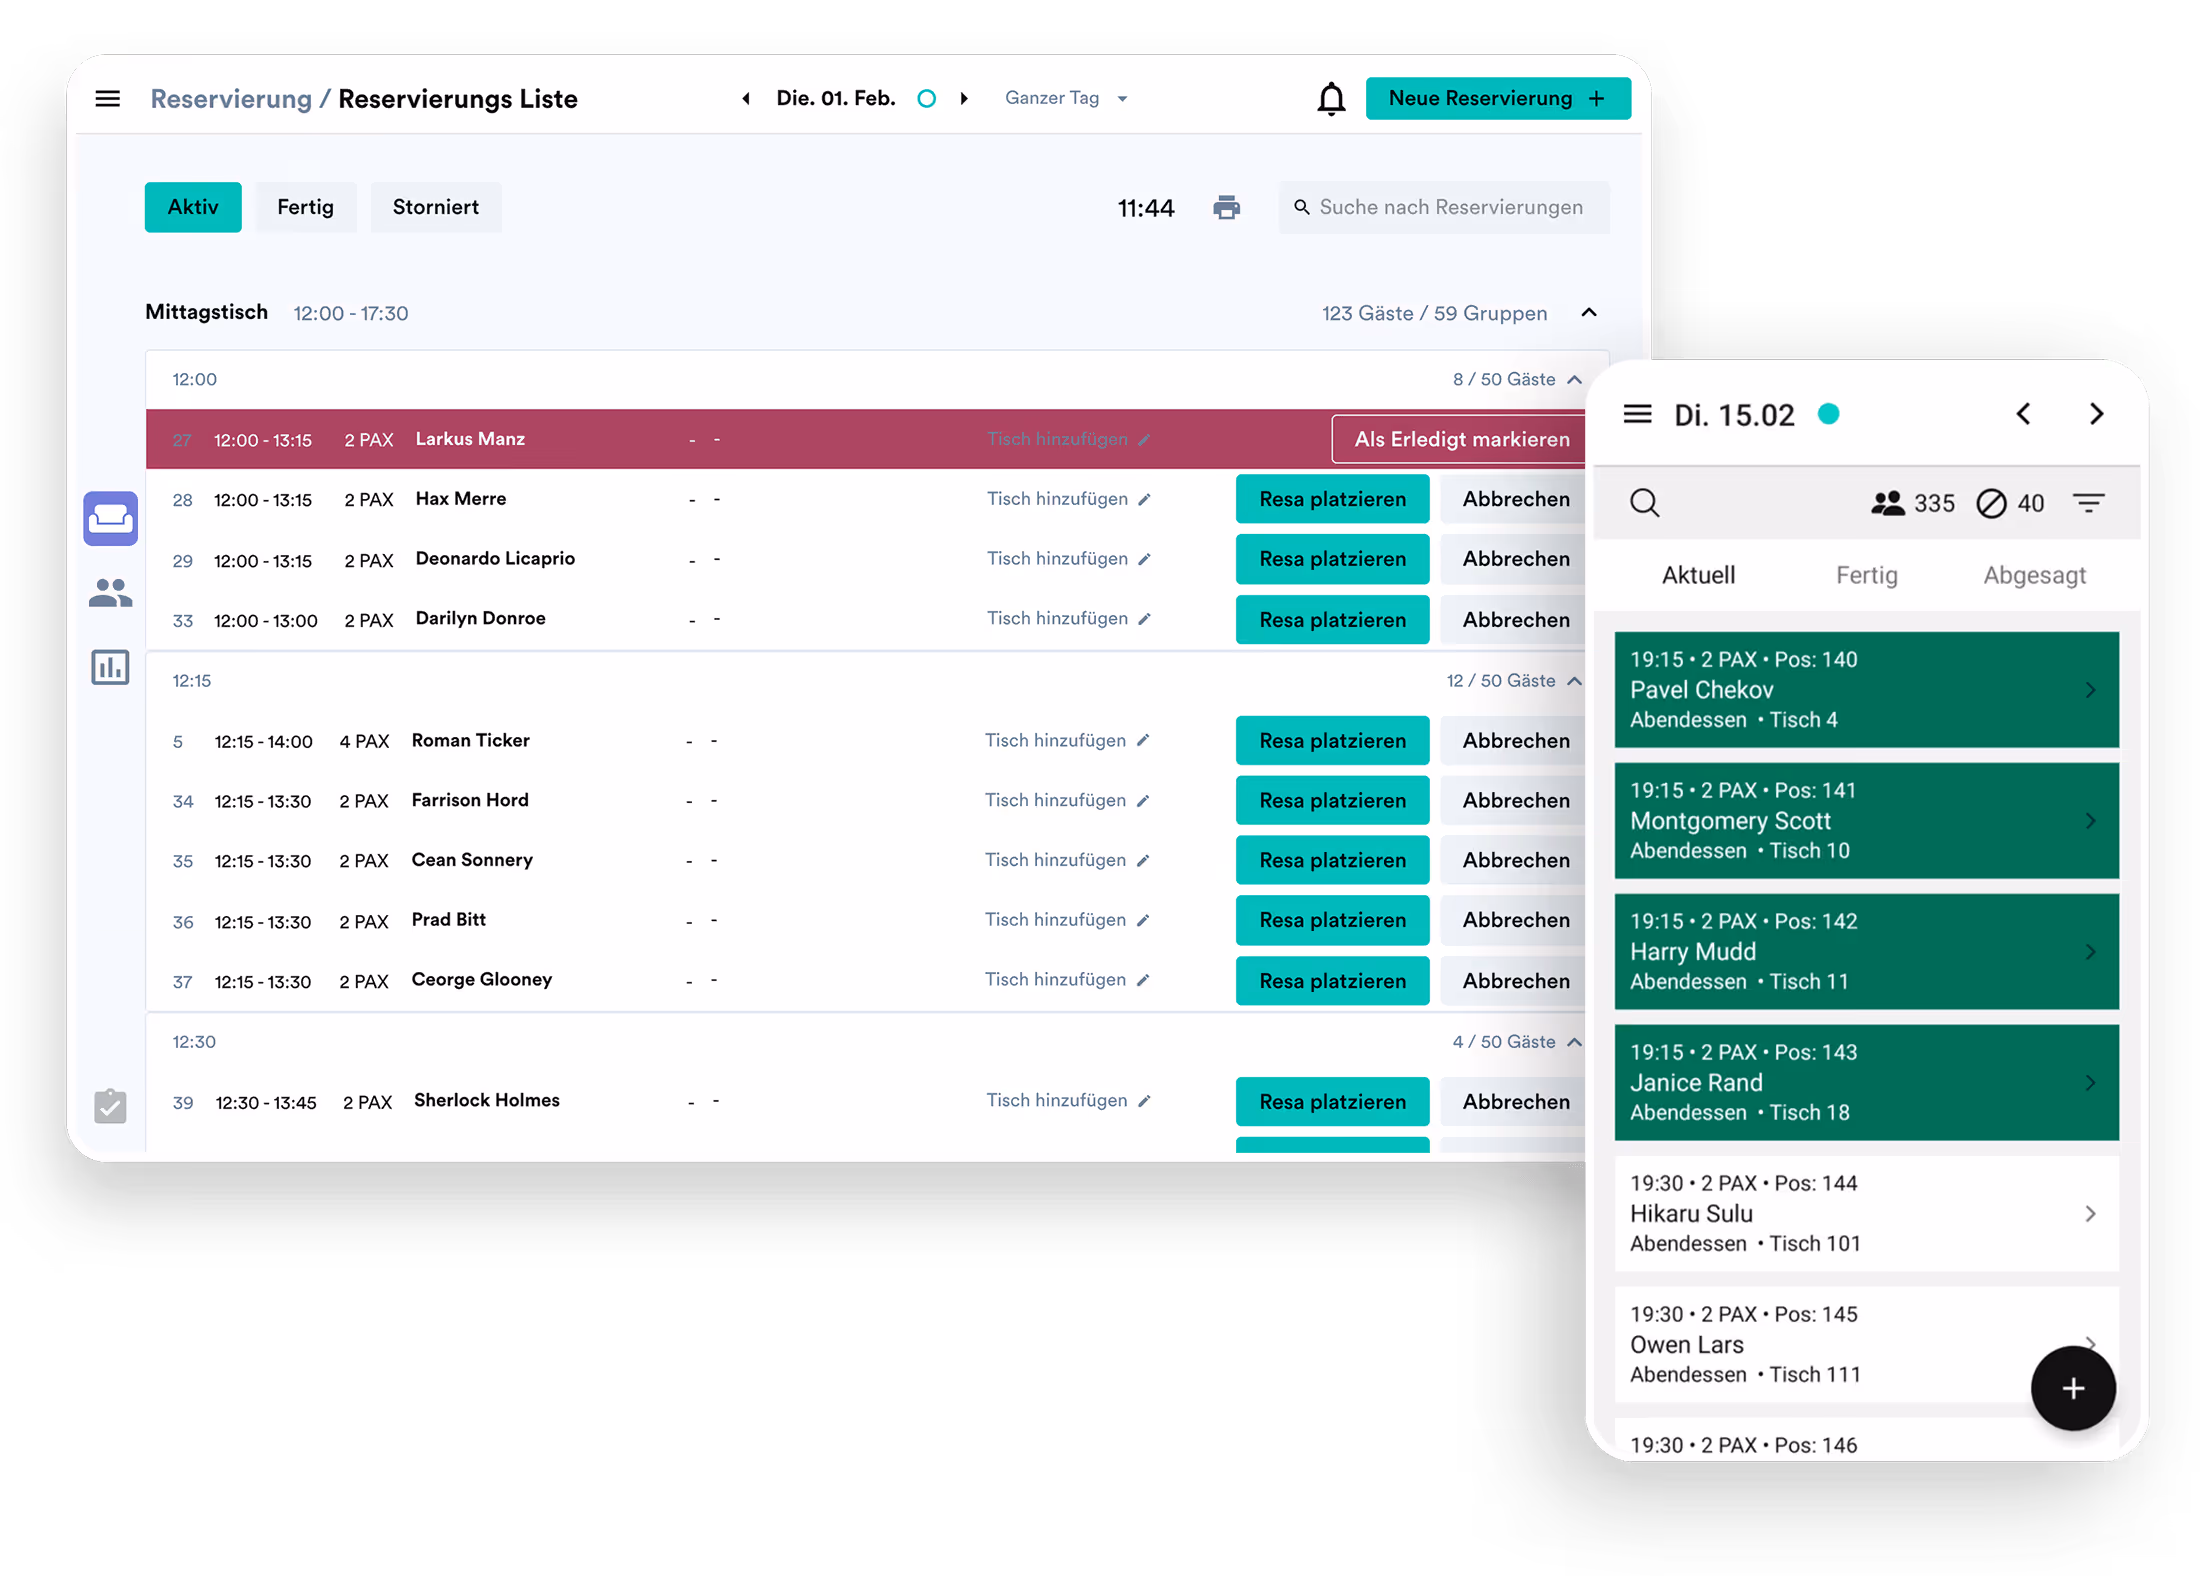Screen dimensions: 2200x1576
Task: Collapse the 12:15 time slot group
Action: point(1575,681)
